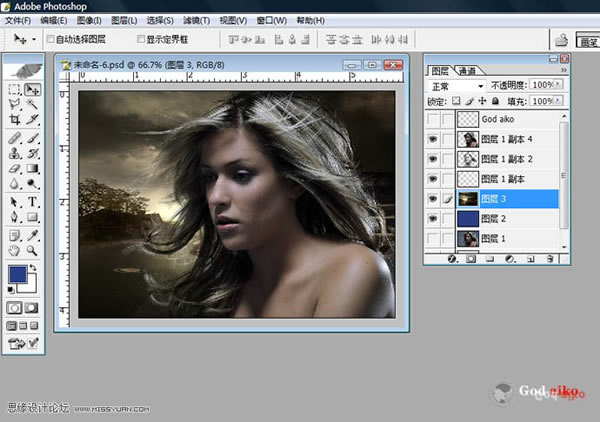Open the 图像(I) menu
600x422 pixels.
point(89,20)
